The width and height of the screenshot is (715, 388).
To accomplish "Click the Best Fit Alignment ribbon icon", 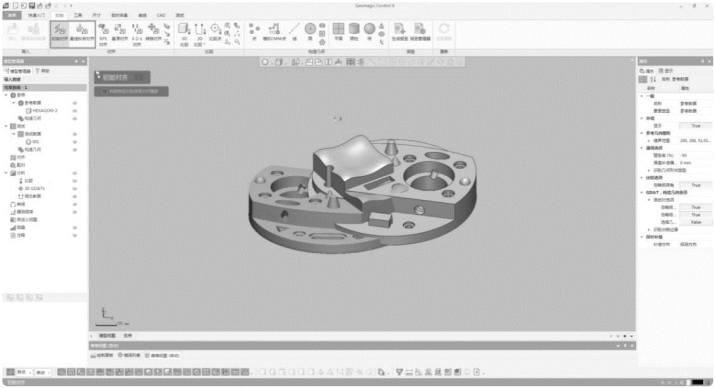I will point(82,33).
